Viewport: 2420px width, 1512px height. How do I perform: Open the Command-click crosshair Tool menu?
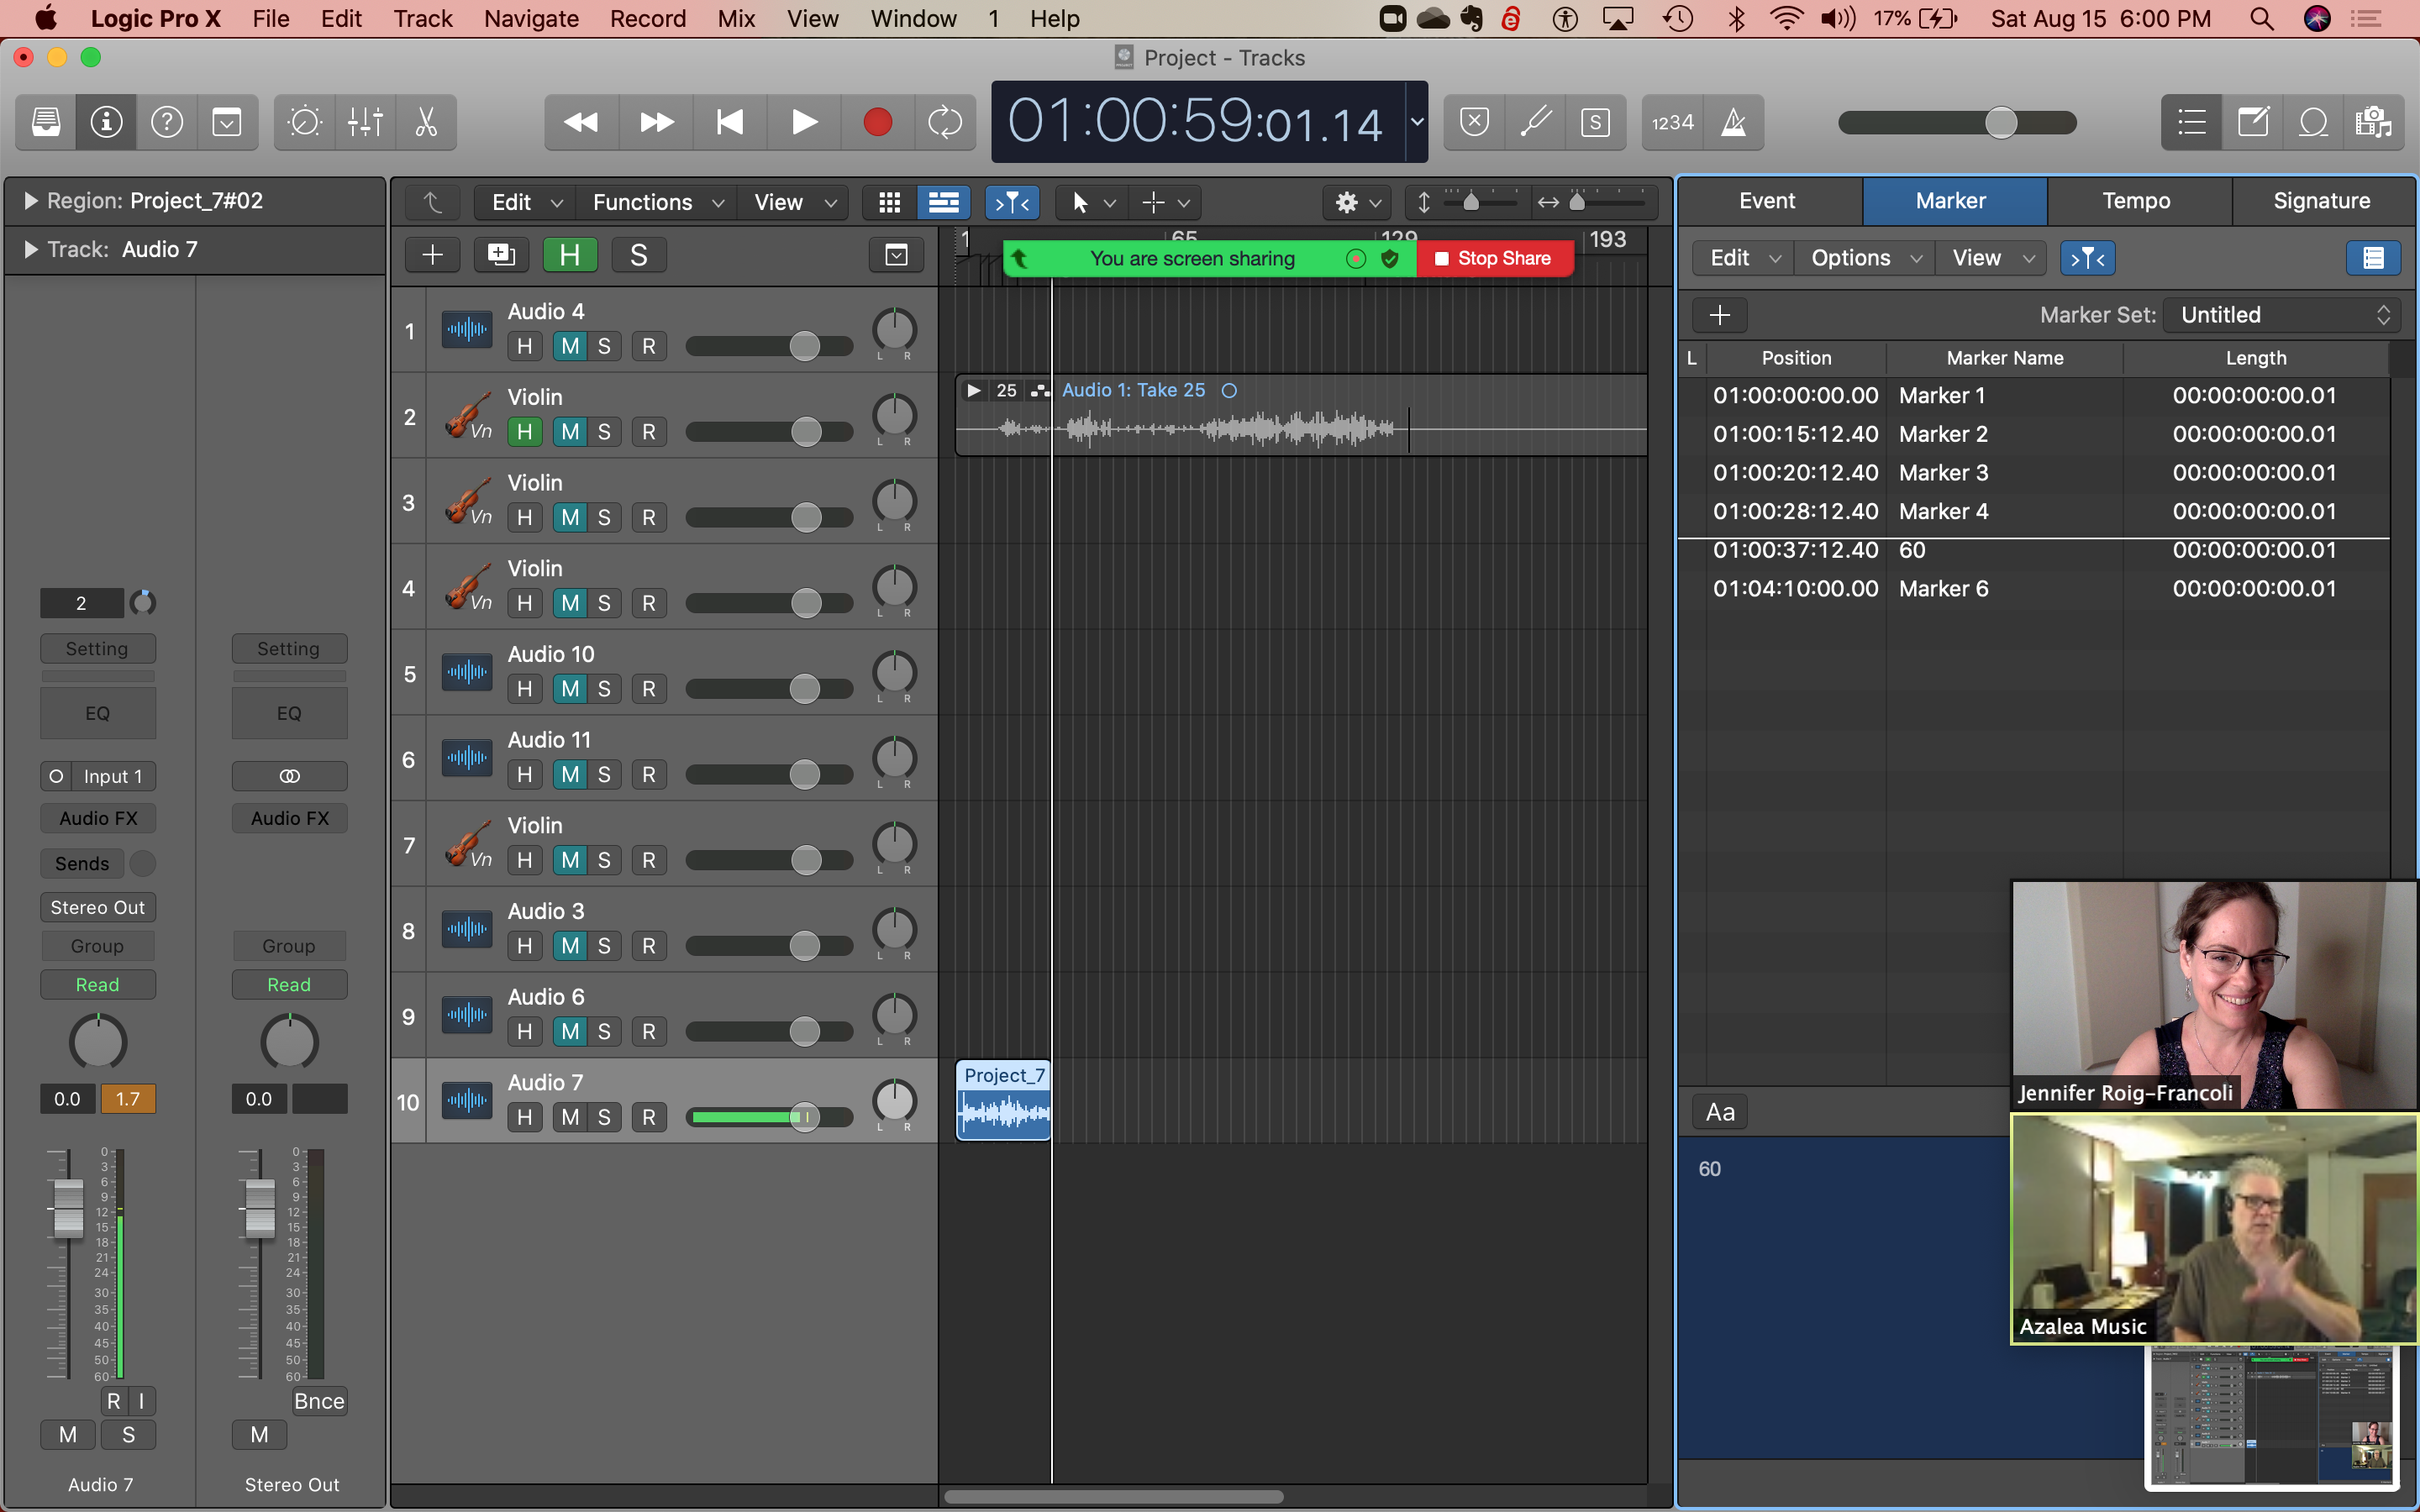[1166, 203]
